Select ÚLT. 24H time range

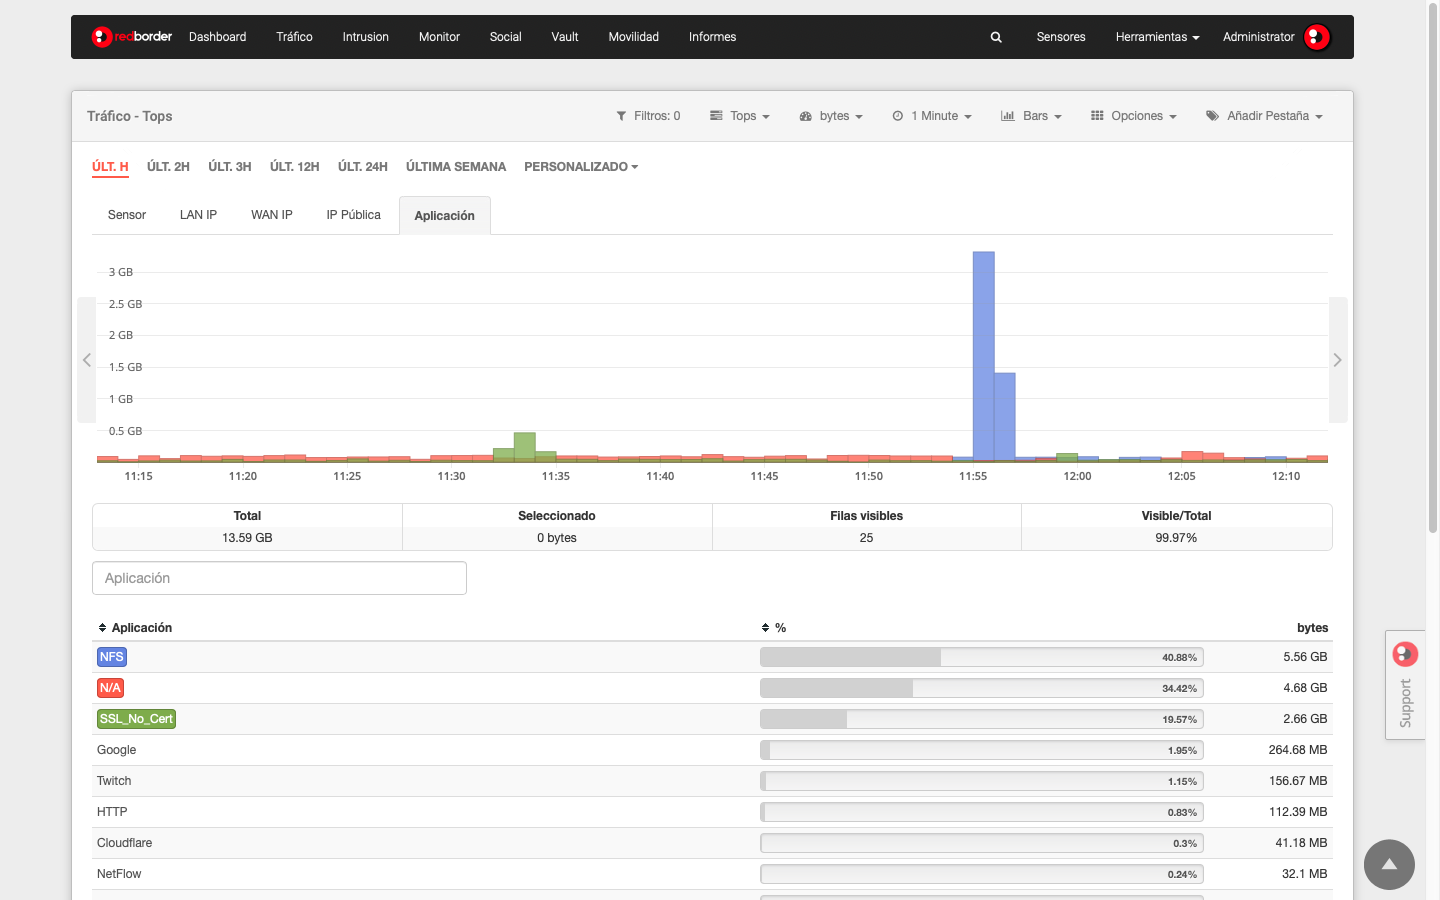(362, 167)
